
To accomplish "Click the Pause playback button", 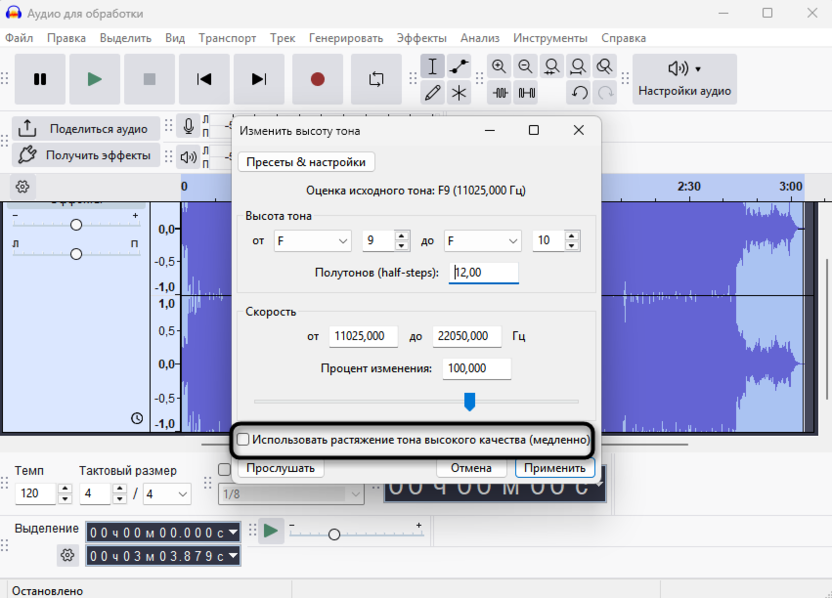I will click(40, 79).
